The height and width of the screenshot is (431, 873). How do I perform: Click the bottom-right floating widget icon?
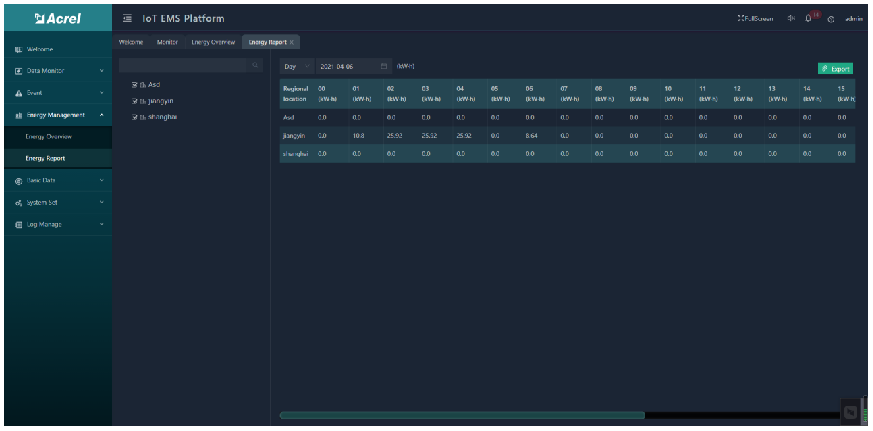850,412
